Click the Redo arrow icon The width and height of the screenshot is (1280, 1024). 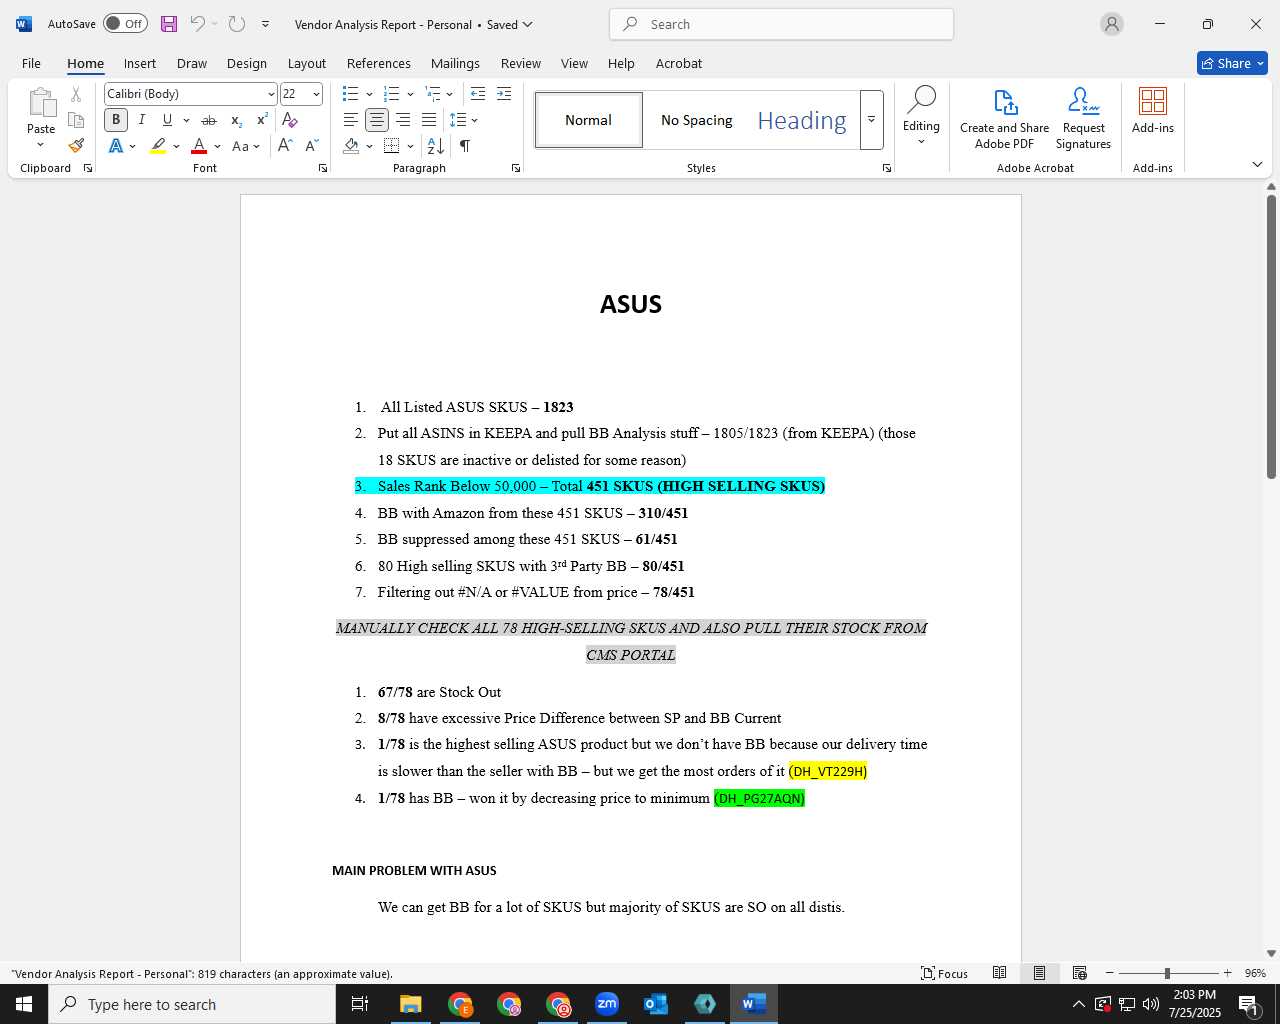click(x=237, y=24)
